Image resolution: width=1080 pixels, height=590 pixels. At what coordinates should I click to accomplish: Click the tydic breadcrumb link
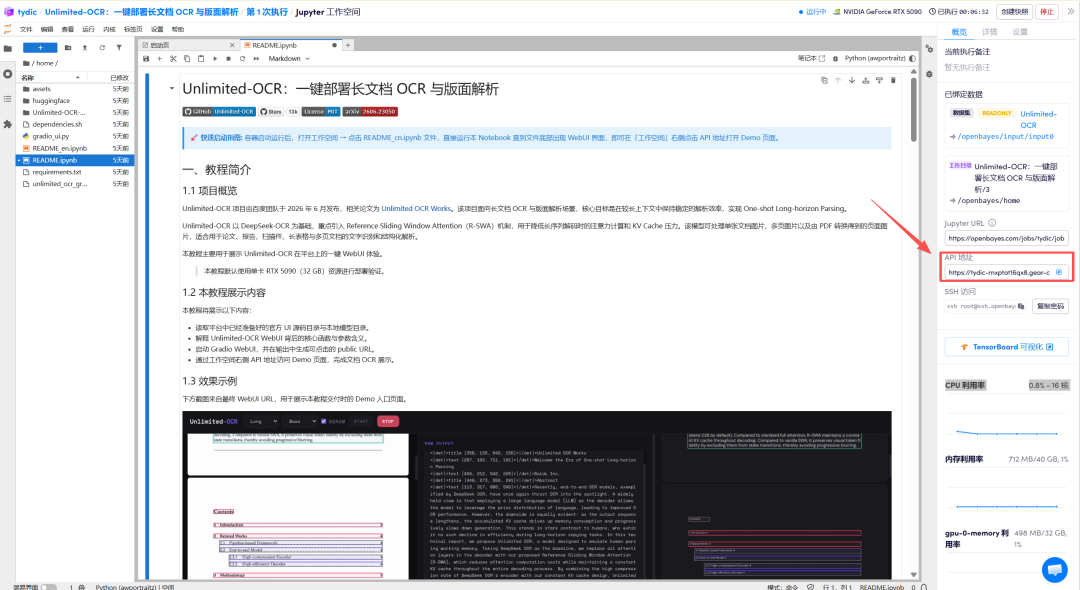click(x=27, y=12)
